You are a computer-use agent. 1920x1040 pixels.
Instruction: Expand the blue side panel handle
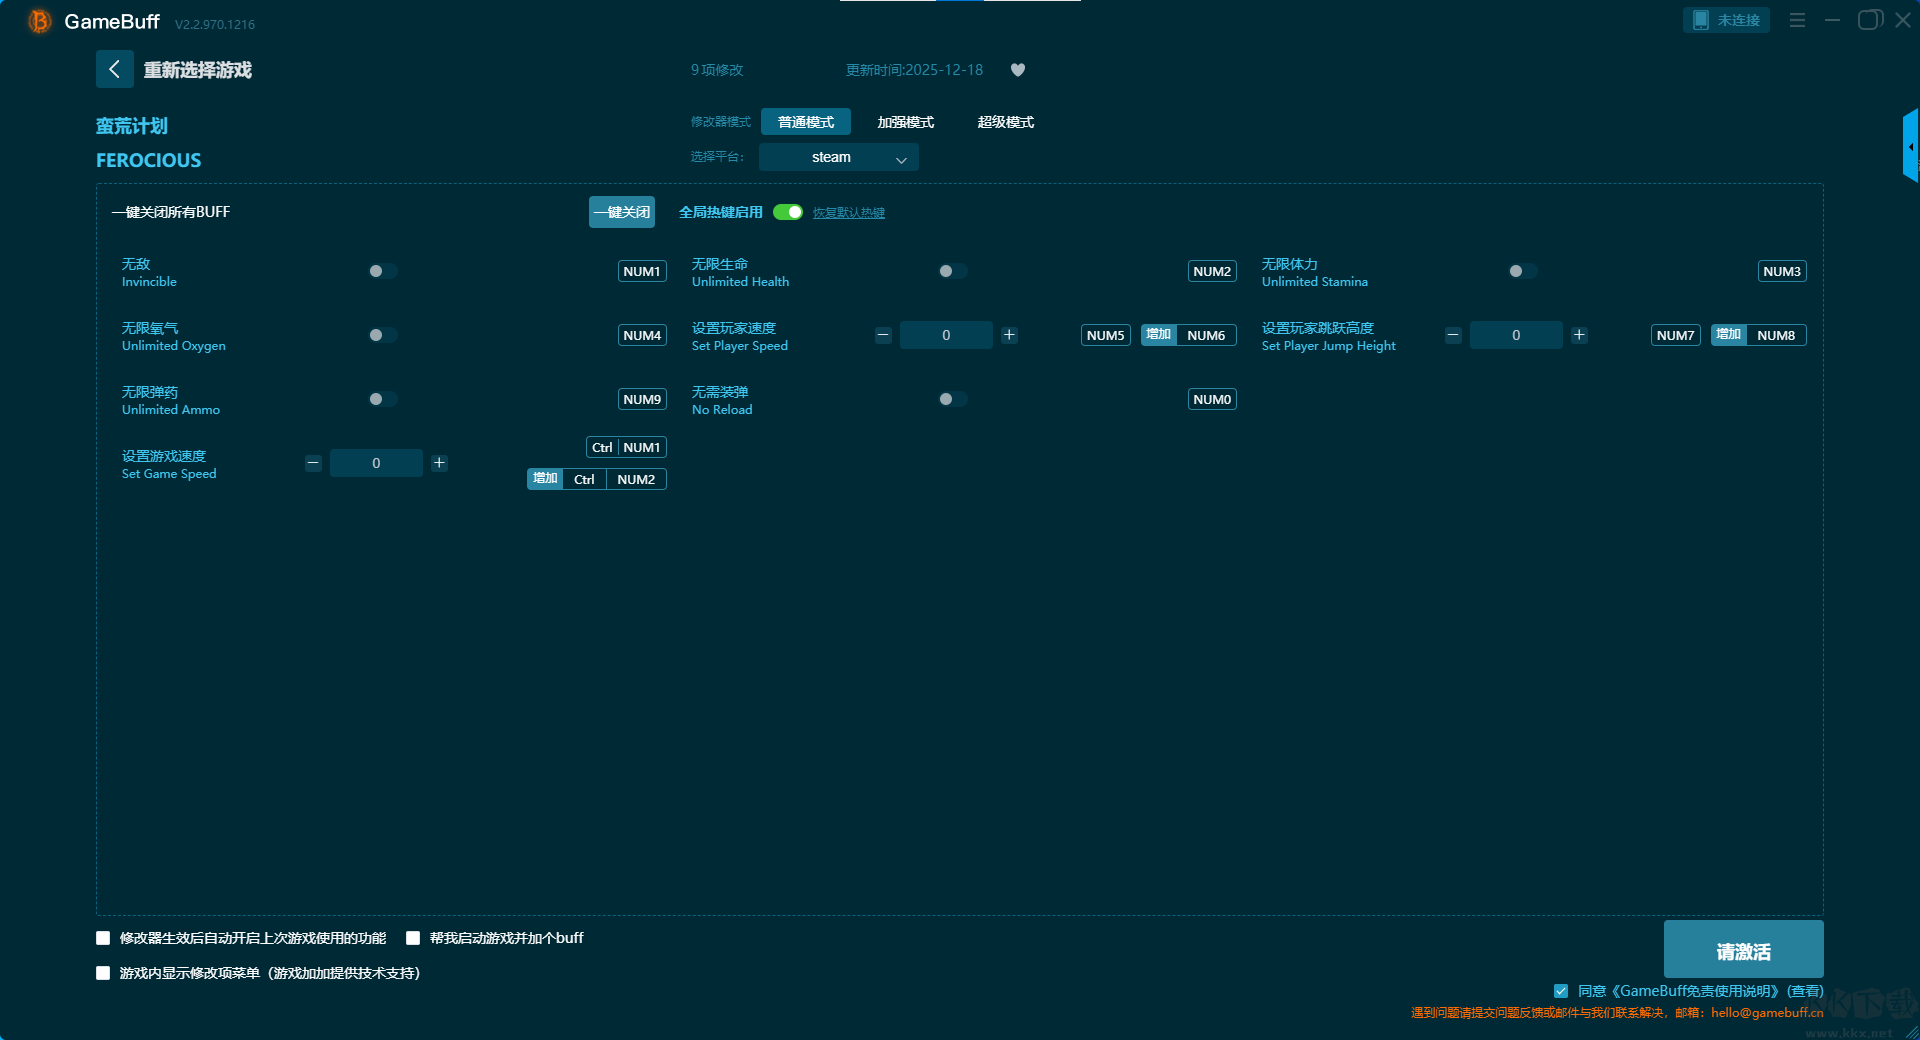(x=1910, y=147)
